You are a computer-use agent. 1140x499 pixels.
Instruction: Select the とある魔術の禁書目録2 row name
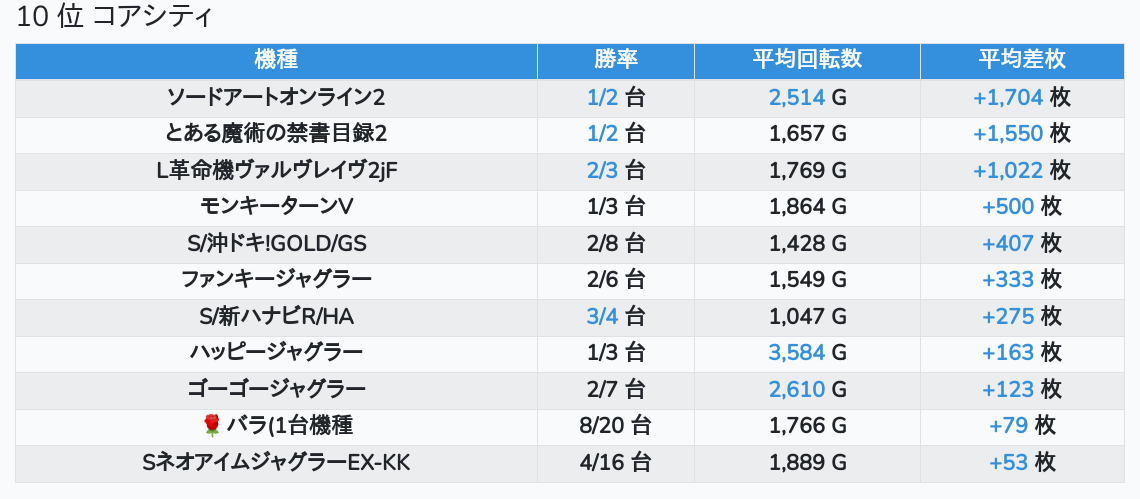[x=276, y=134]
